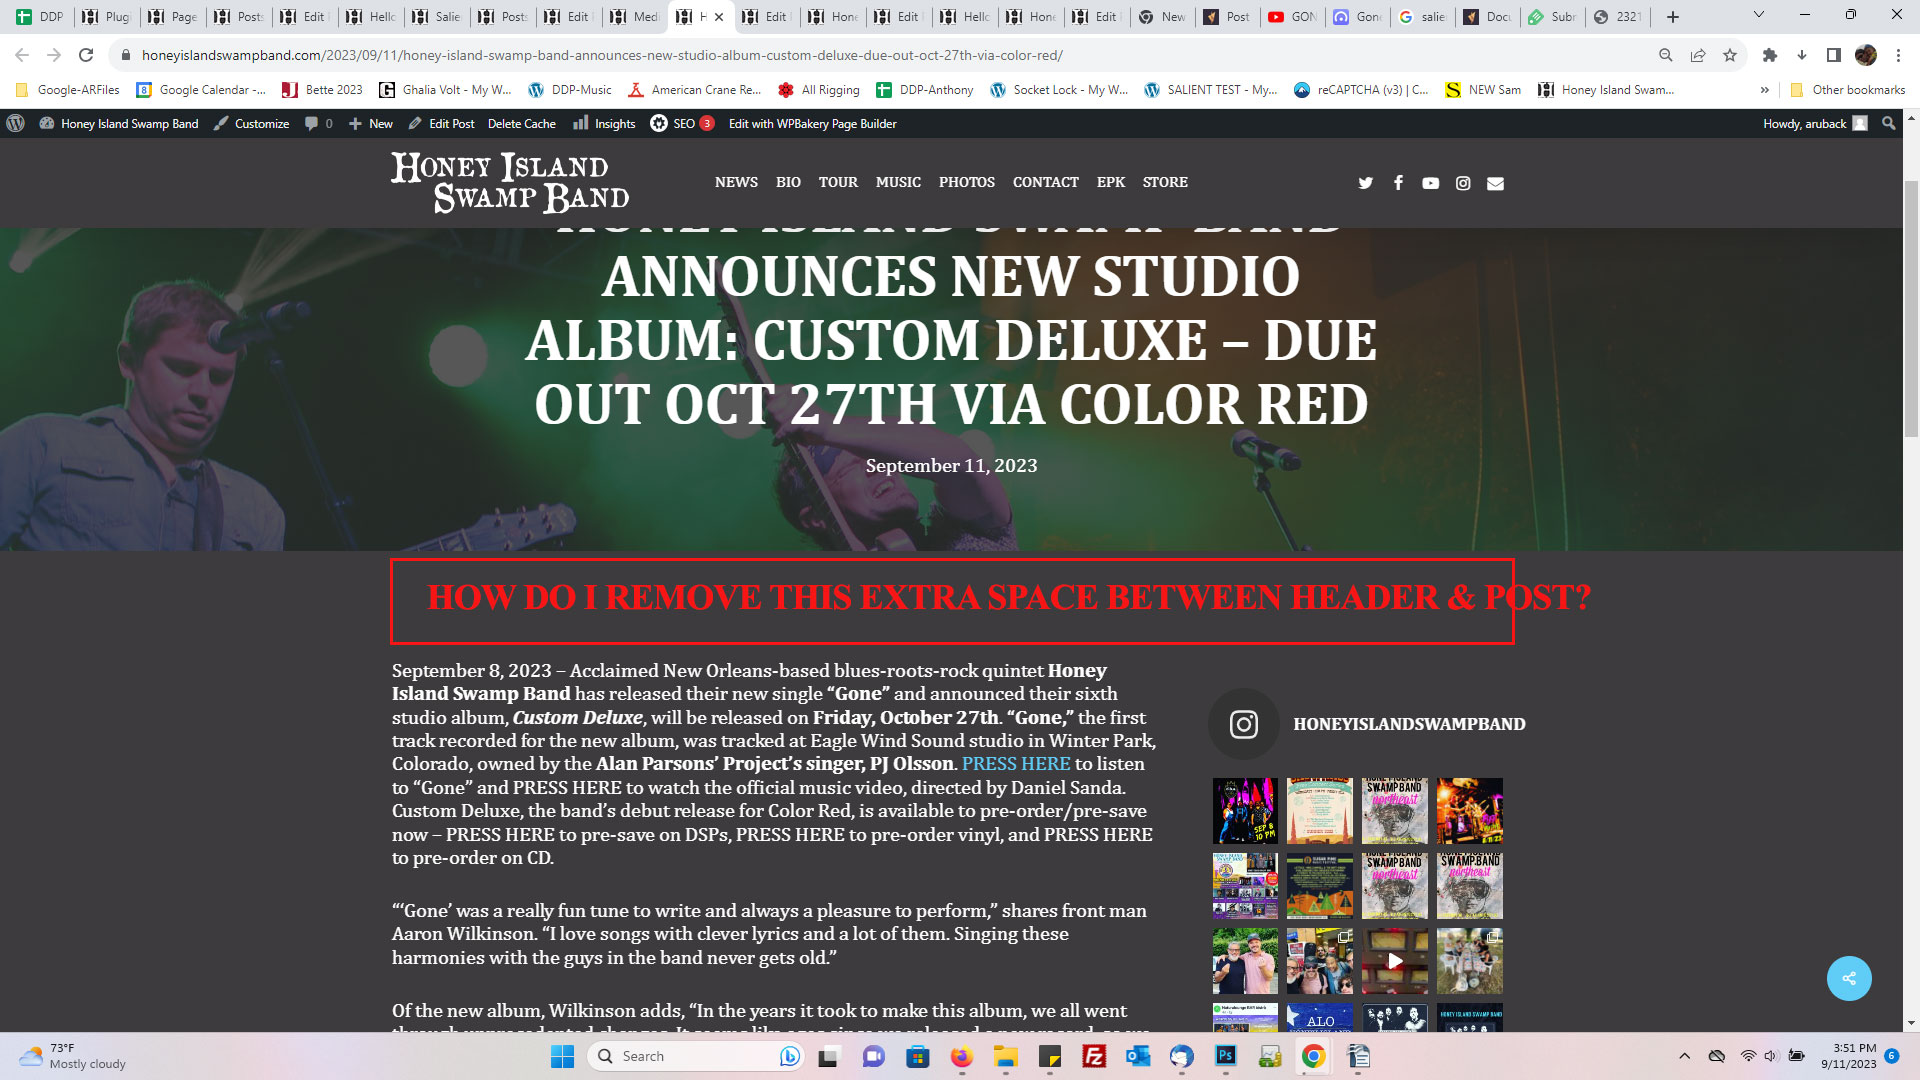Open Outlook from the taskbar
The image size is (1920, 1080).
(x=1138, y=1056)
